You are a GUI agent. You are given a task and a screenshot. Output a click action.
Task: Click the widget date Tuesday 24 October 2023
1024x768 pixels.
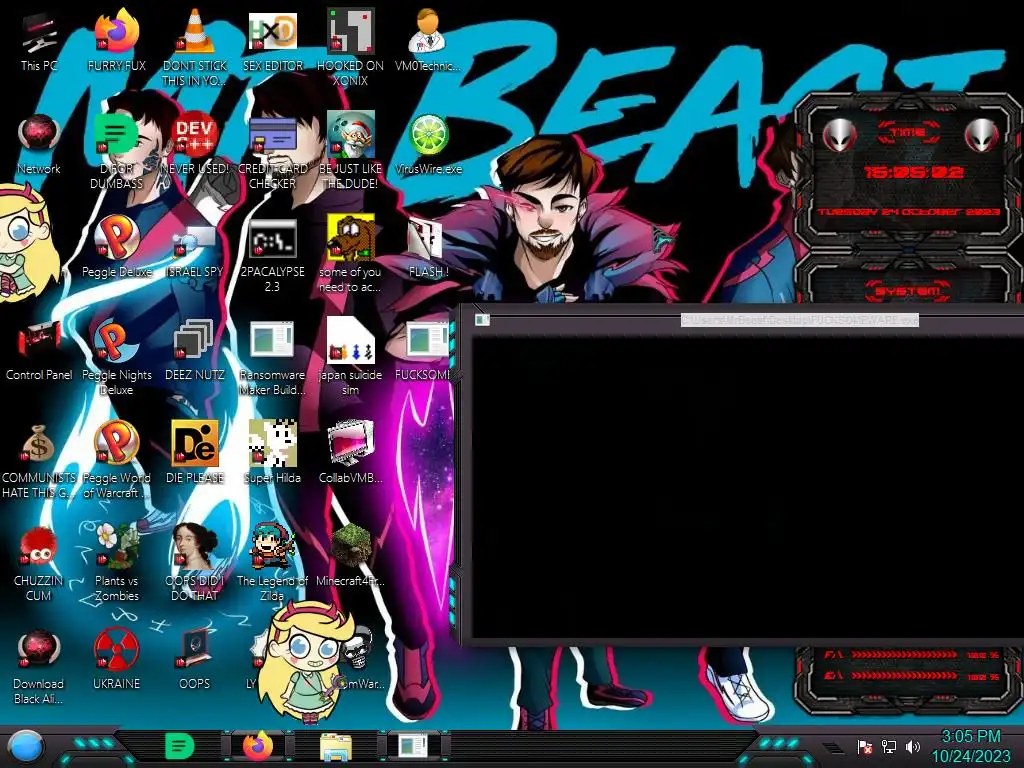point(908,212)
